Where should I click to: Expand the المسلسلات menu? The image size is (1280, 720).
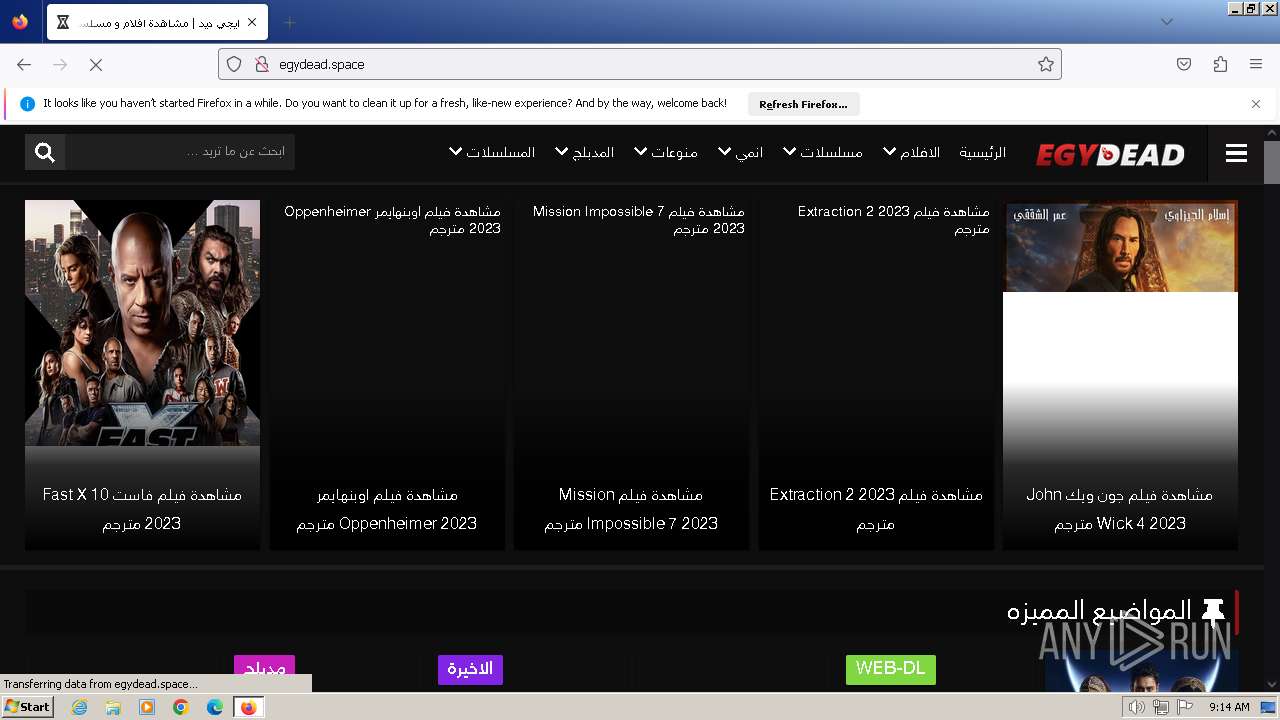(492, 152)
